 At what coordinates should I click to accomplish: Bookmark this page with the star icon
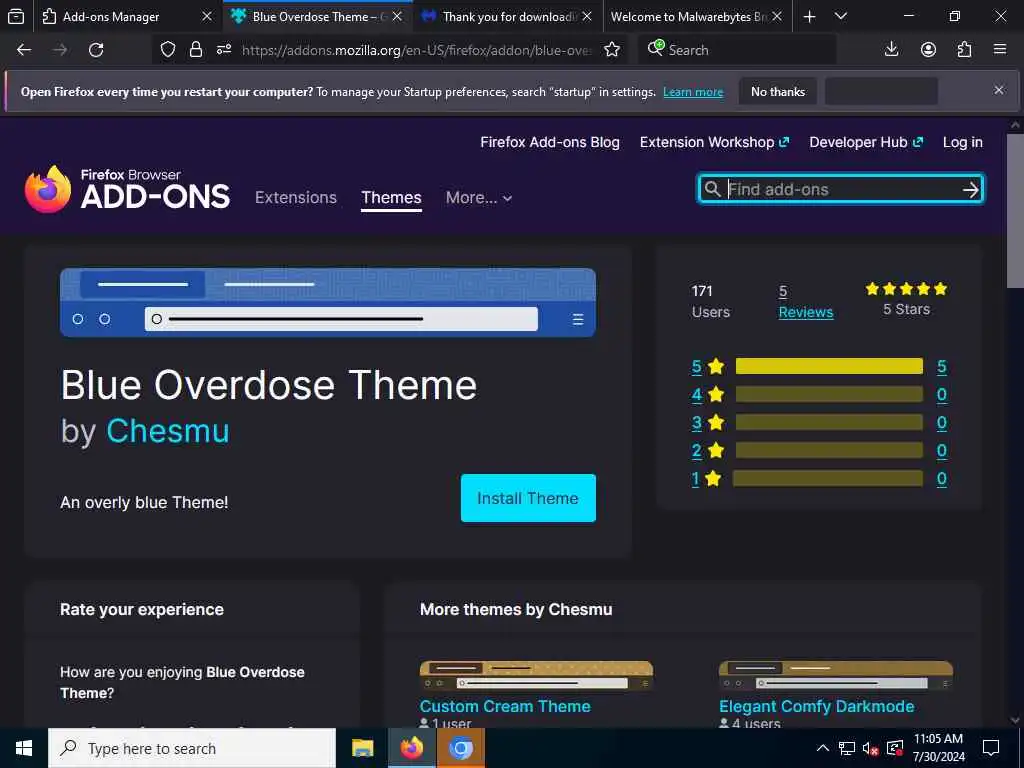coord(612,50)
